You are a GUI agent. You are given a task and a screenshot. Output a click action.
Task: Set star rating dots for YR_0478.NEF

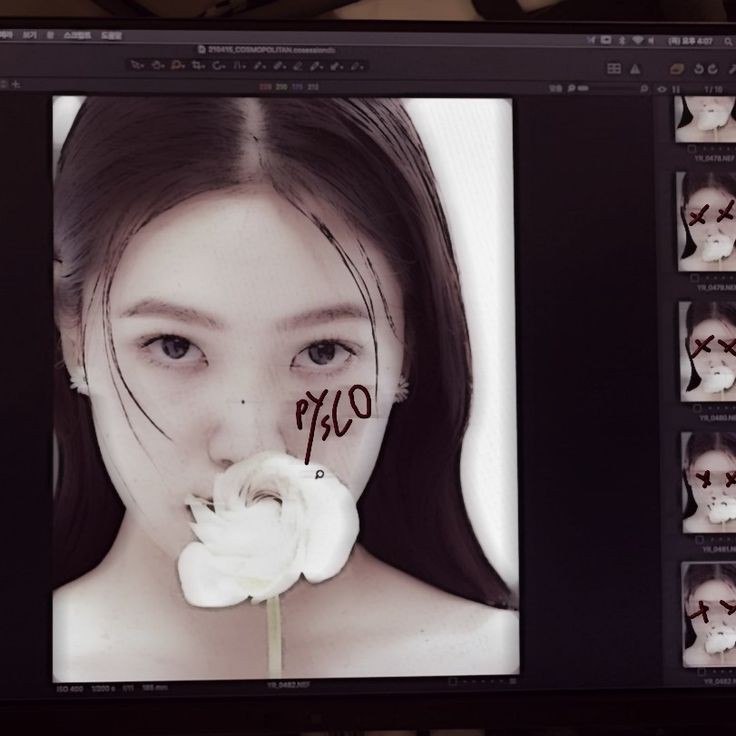click(718, 149)
